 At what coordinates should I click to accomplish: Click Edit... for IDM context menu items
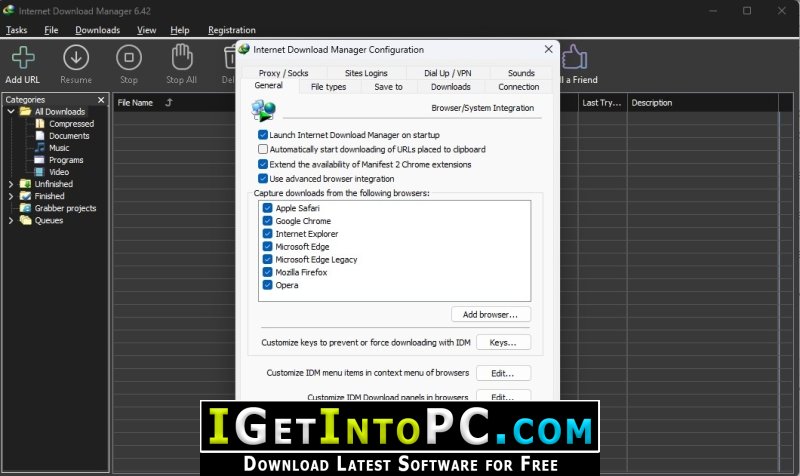click(503, 373)
